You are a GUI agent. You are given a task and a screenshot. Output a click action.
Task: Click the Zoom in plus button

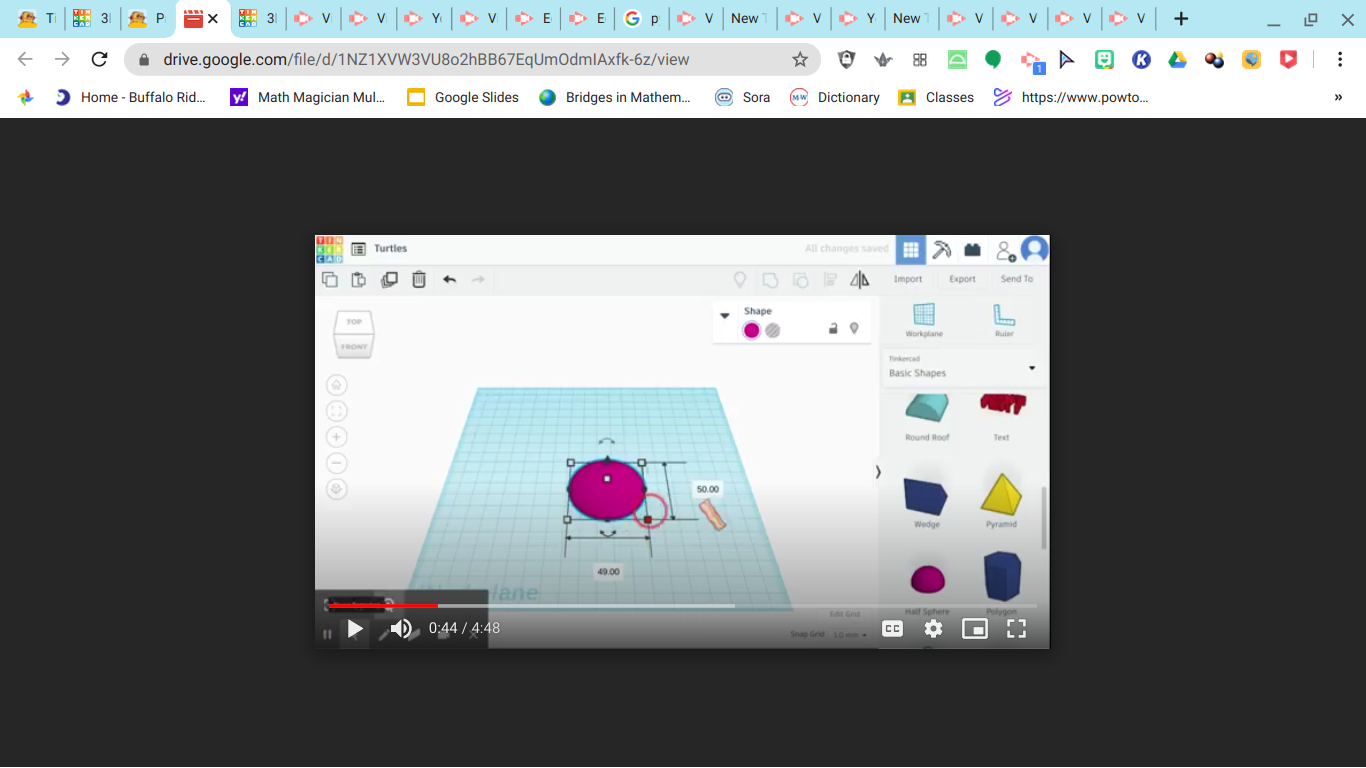pos(336,437)
